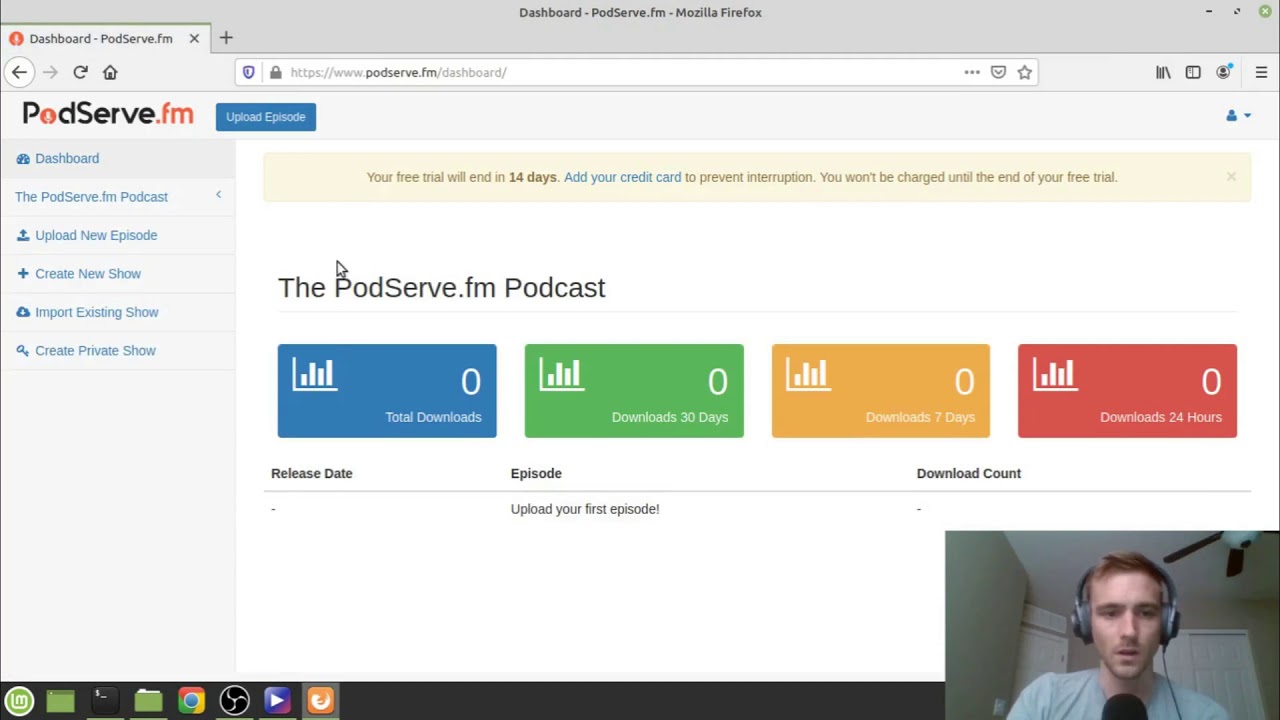Launch Google Chrome from the taskbar
Viewport: 1280px width, 720px height.
[x=191, y=701]
